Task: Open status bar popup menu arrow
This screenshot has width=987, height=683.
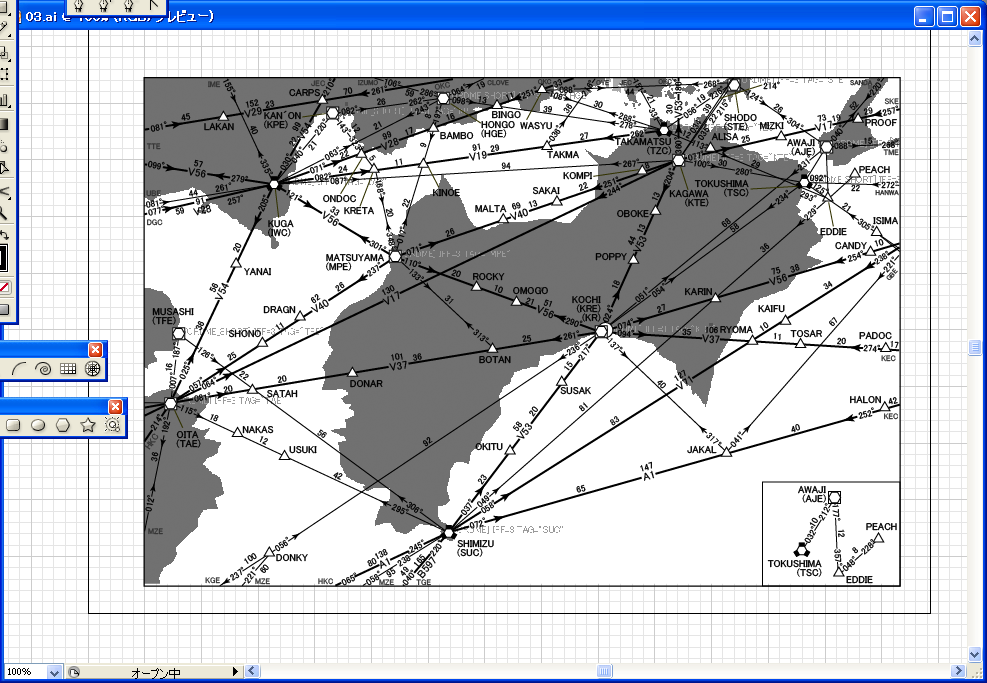Action: click(x=235, y=672)
